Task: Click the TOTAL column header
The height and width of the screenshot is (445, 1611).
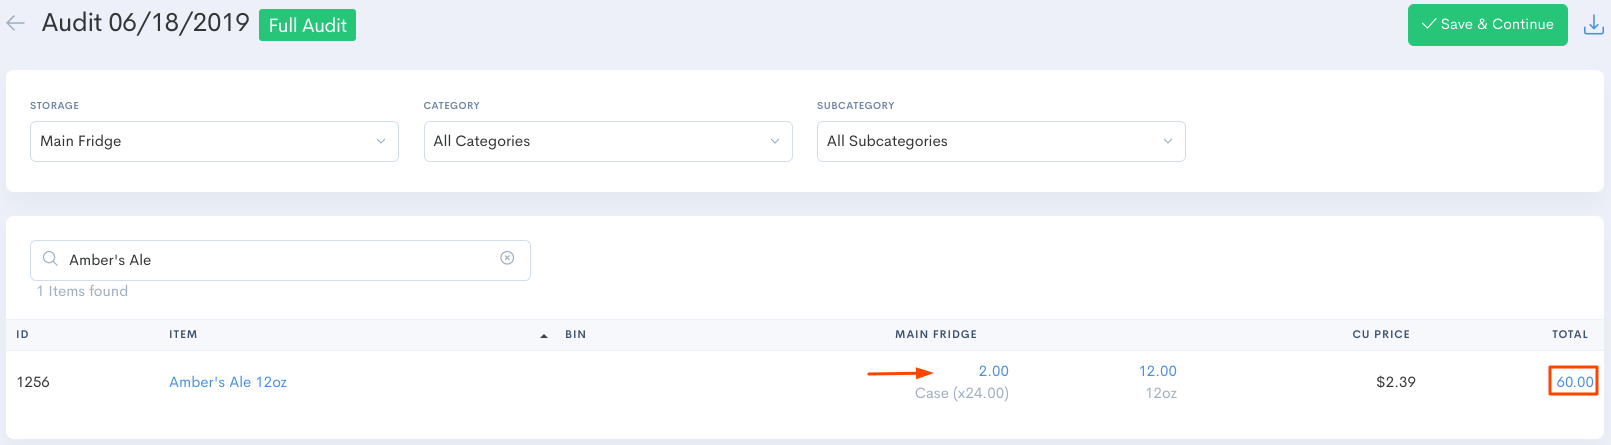Action: [1569, 334]
